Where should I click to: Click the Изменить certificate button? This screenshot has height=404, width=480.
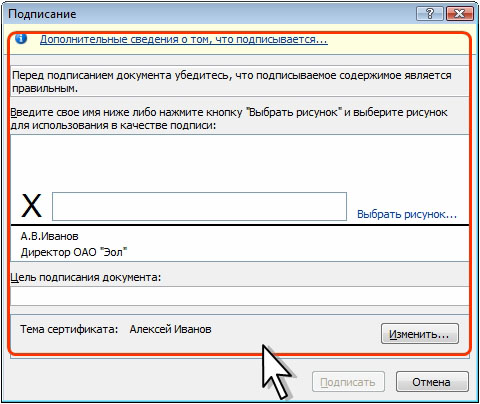coord(420,334)
